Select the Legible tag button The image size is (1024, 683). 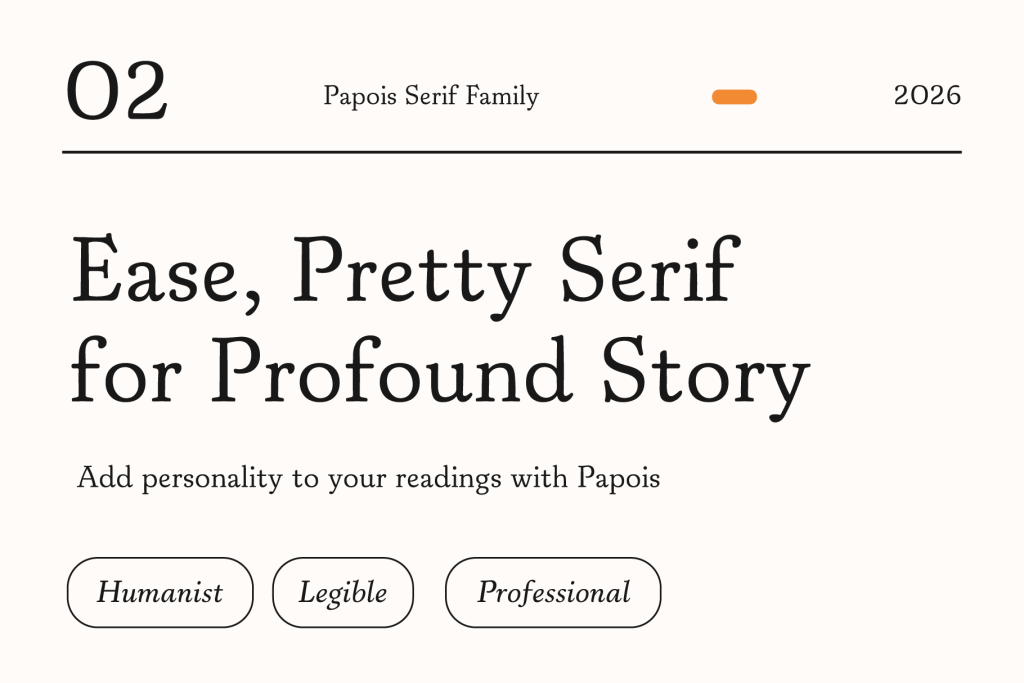[x=342, y=592]
